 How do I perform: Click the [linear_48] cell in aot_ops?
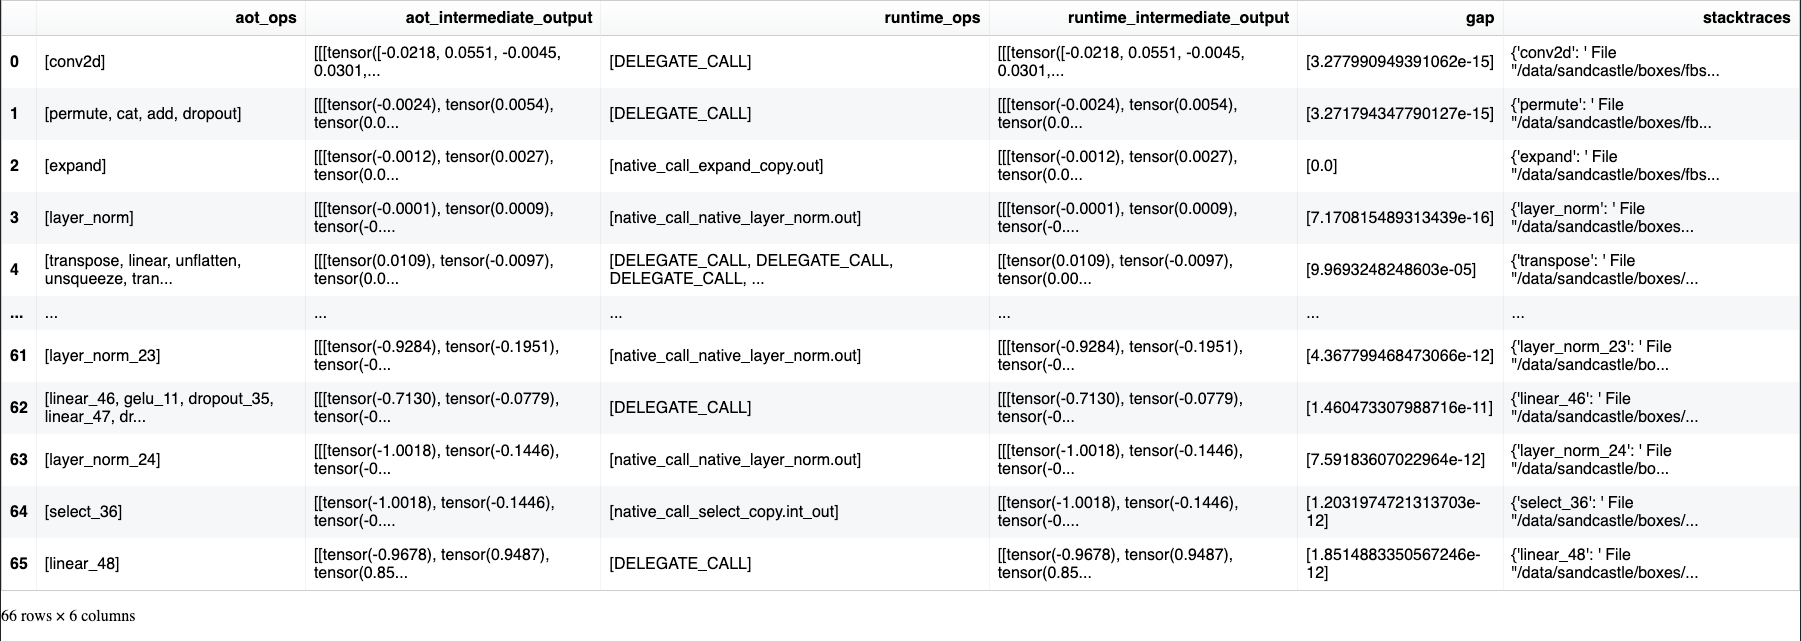[x=82, y=564]
